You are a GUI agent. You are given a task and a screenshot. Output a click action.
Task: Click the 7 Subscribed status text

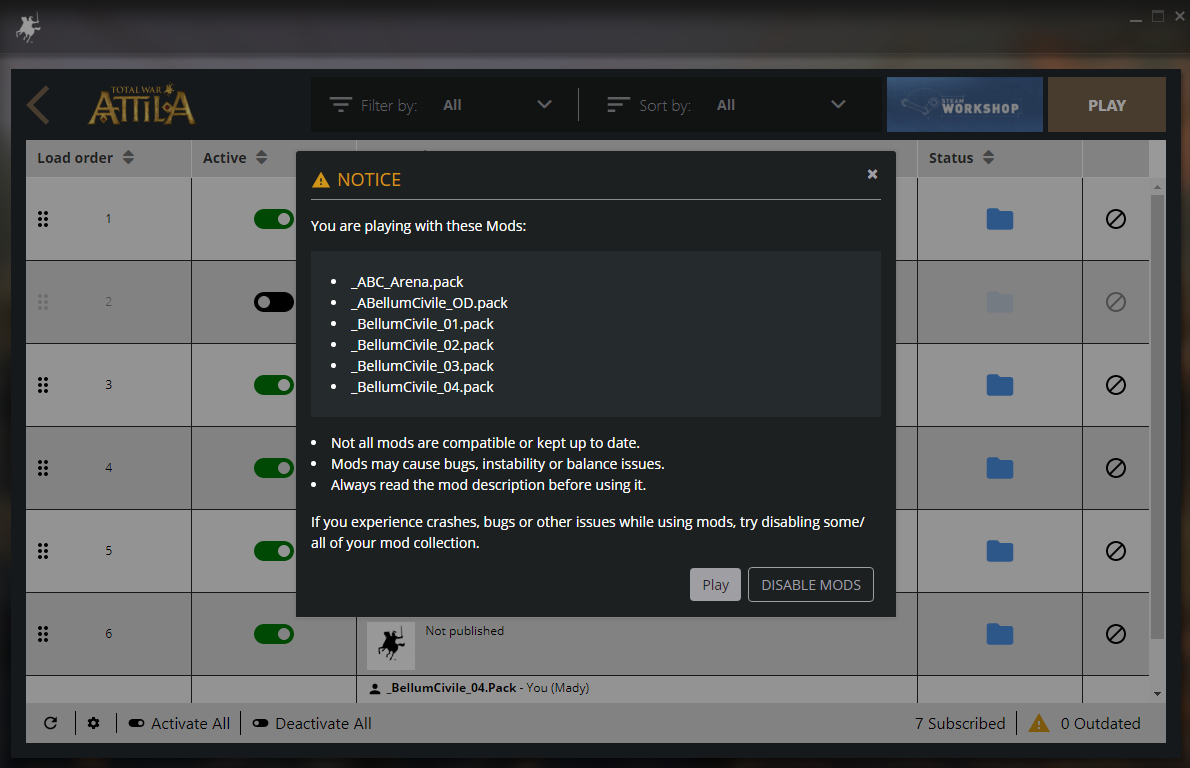960,723
